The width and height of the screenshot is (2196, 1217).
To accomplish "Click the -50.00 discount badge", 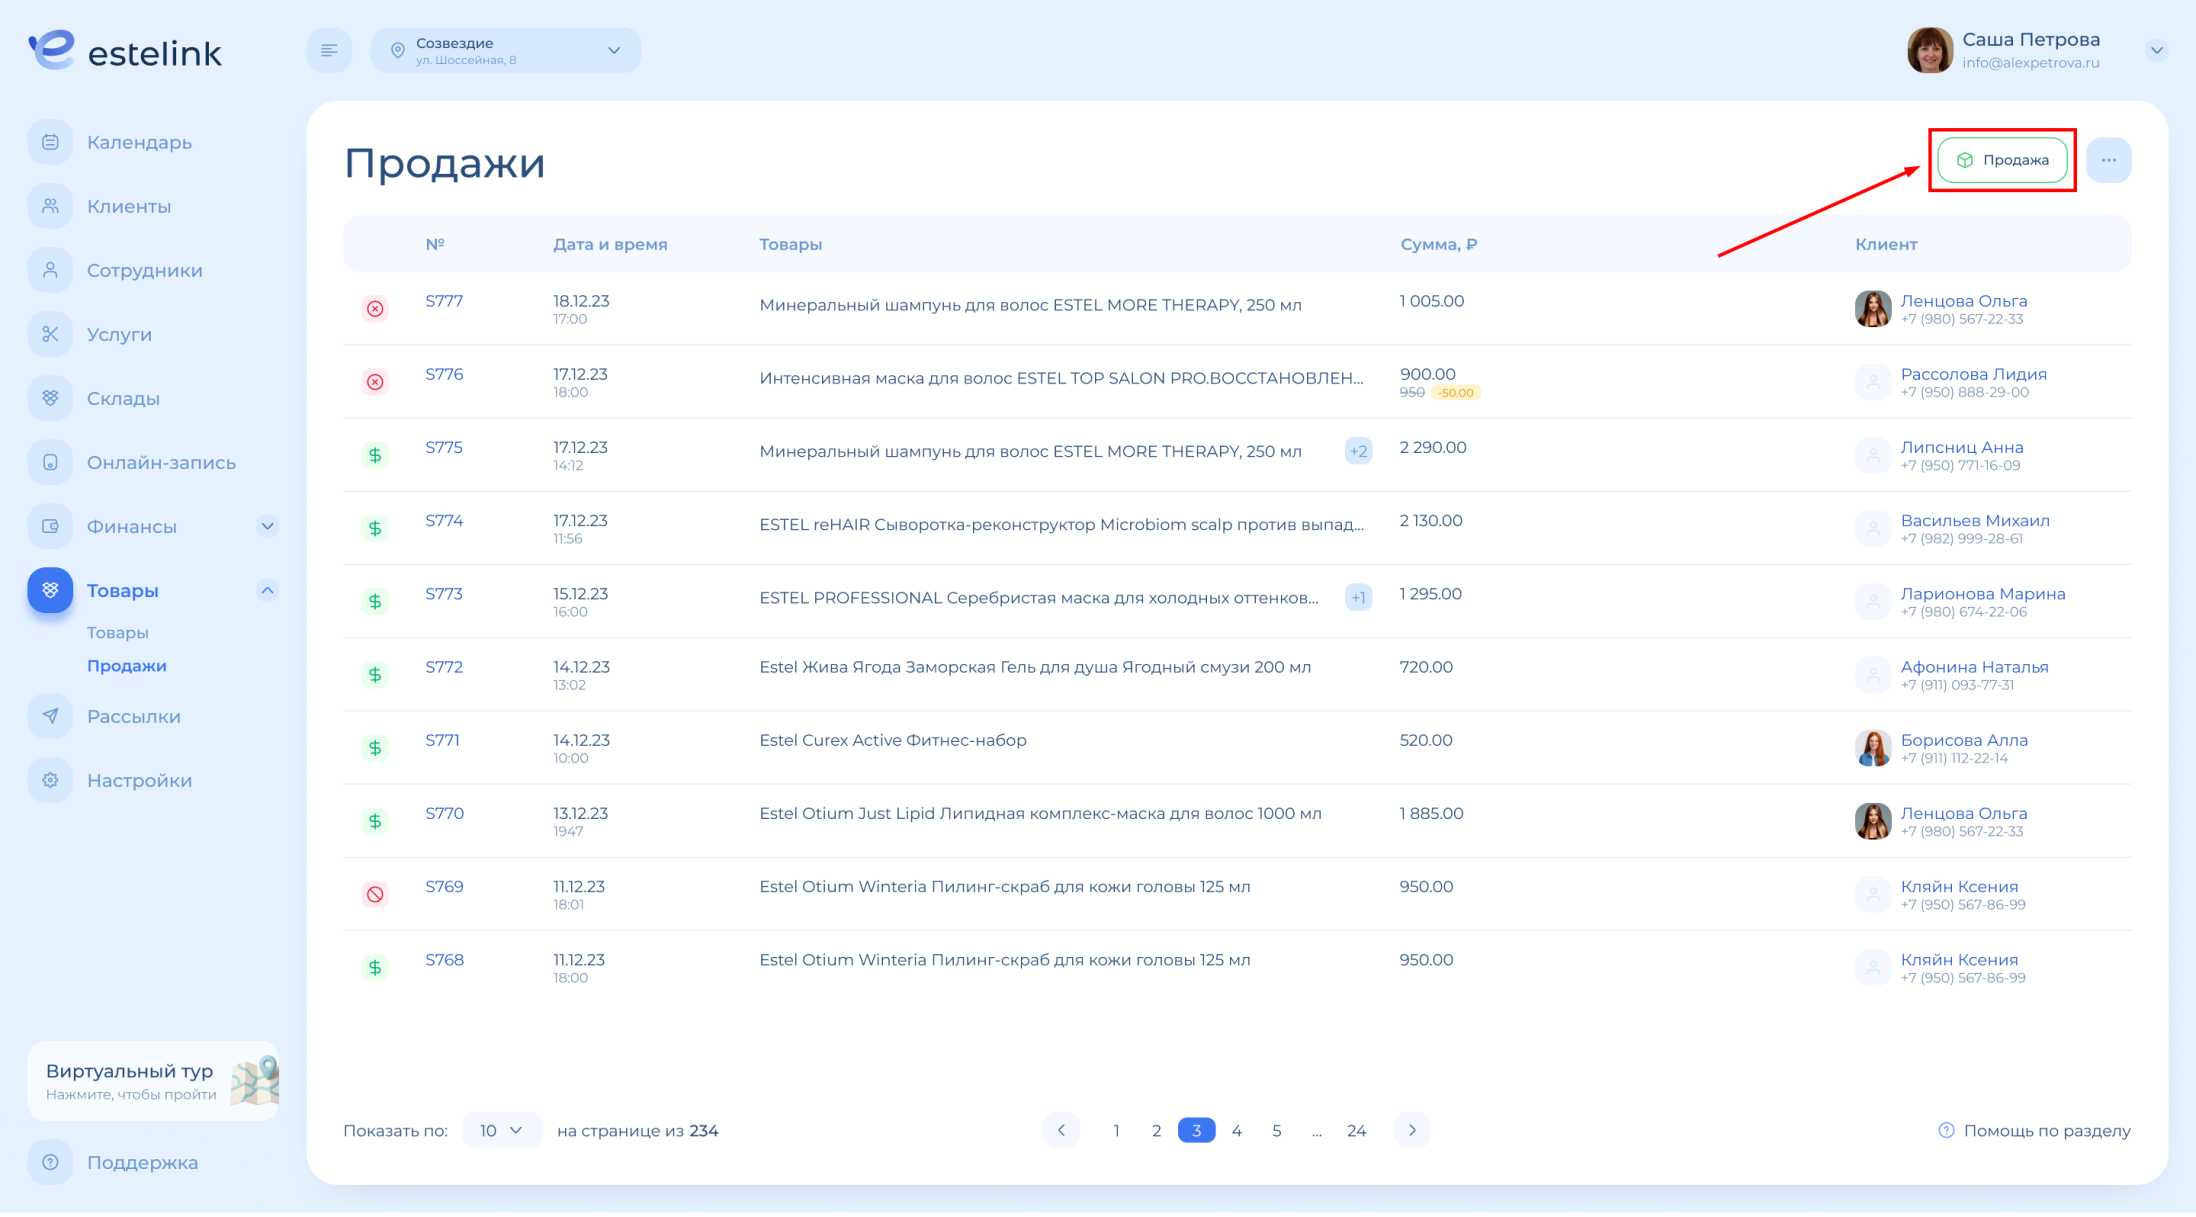I will tap(1456, 393).
